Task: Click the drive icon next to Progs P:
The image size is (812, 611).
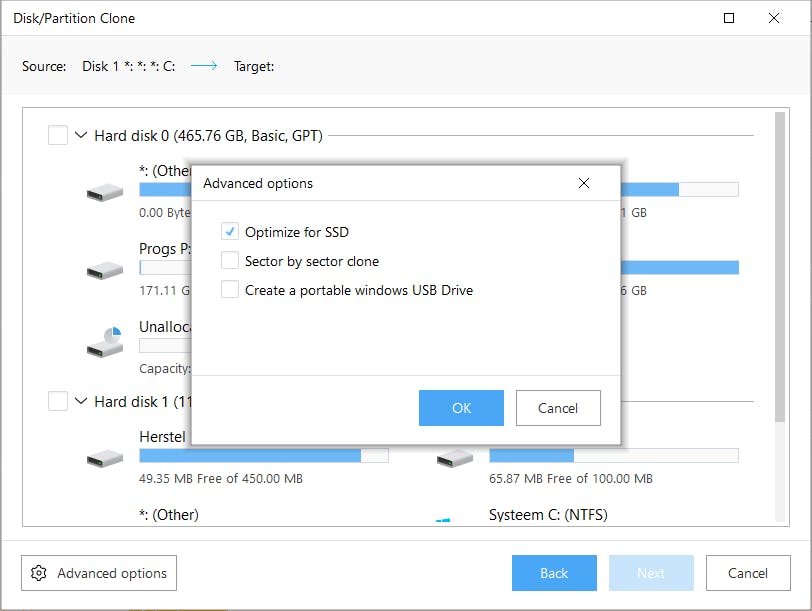Action: 104,270
